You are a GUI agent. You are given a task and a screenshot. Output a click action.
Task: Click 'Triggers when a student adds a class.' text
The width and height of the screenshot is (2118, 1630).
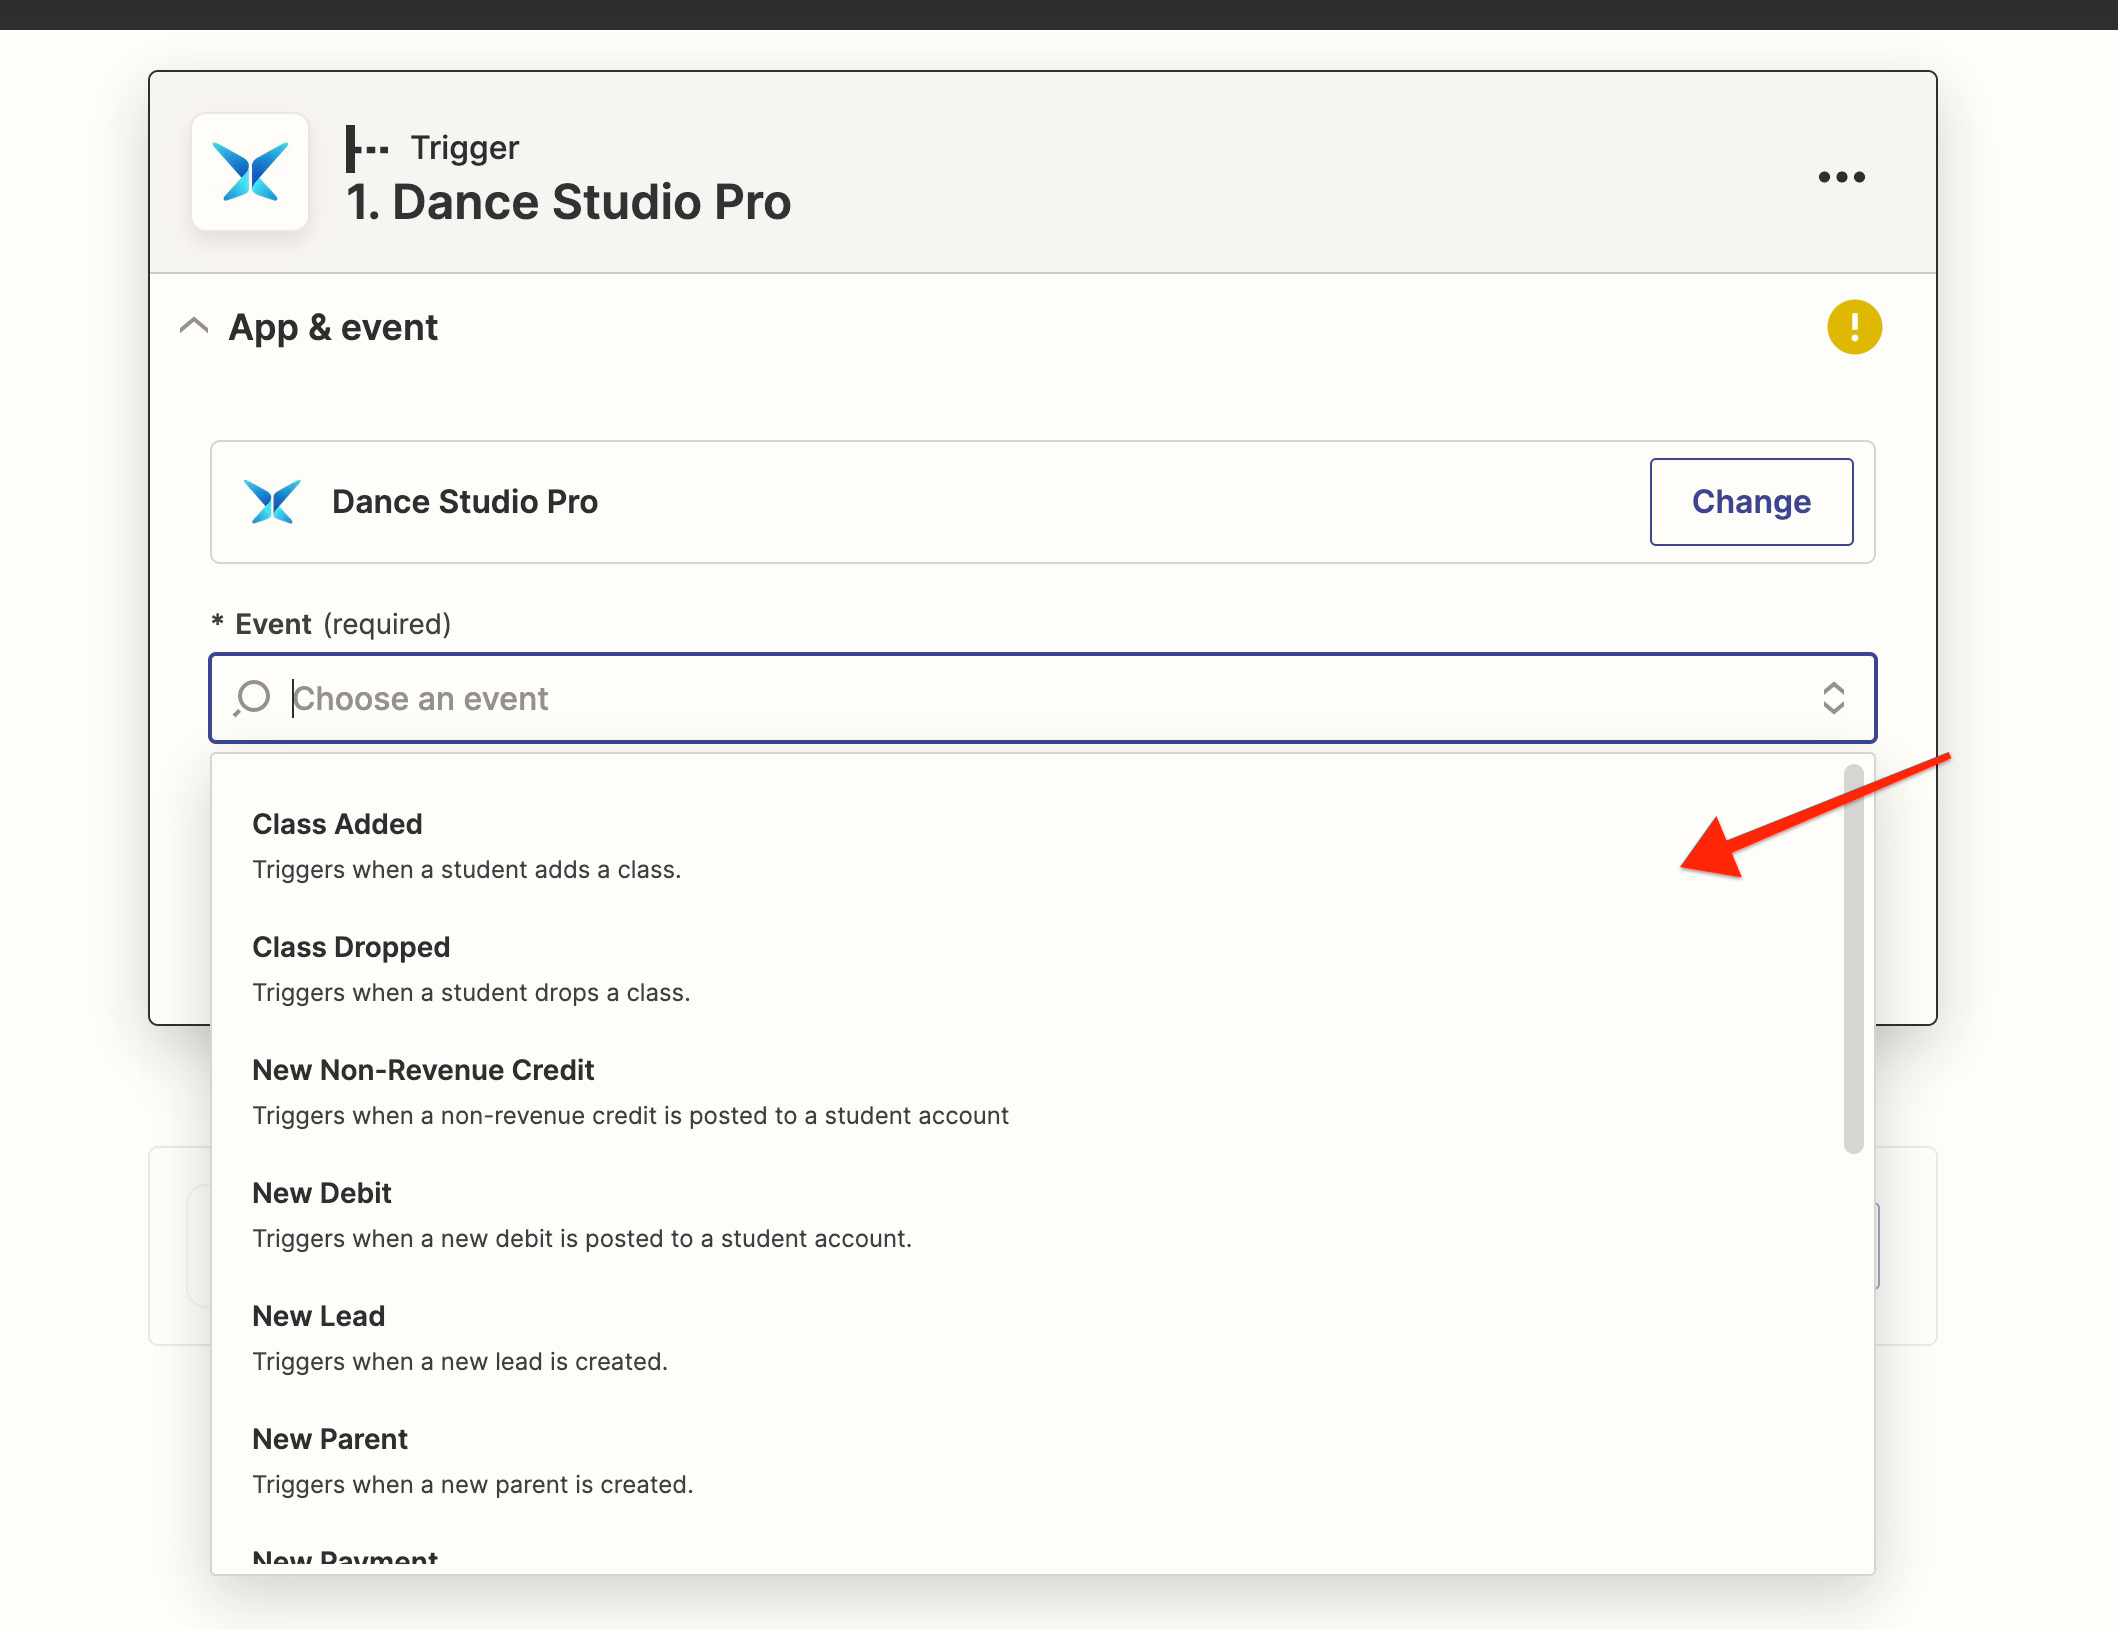tap(466, 869)
